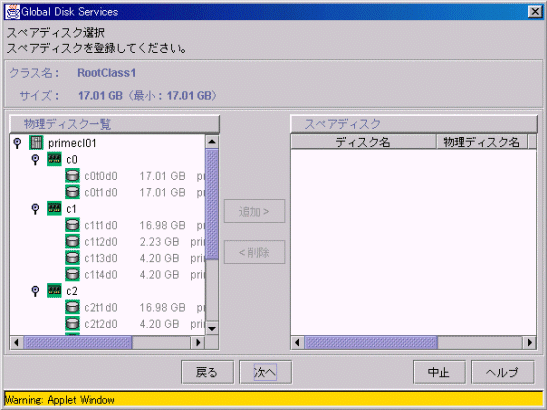
Task: Click the c0 node label
Action: coord(72,160)
